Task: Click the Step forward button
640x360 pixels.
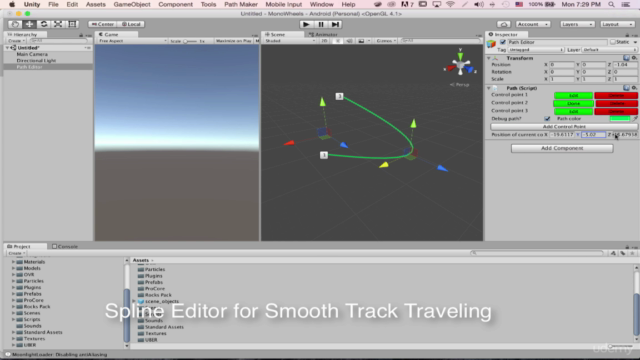Action: tap(335, 24)
